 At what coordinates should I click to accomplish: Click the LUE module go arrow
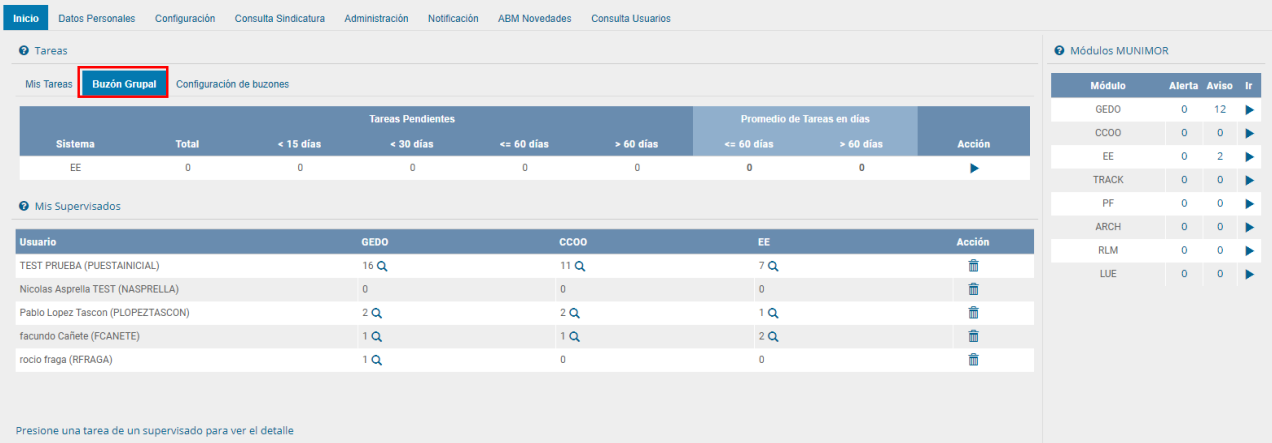1249,274
